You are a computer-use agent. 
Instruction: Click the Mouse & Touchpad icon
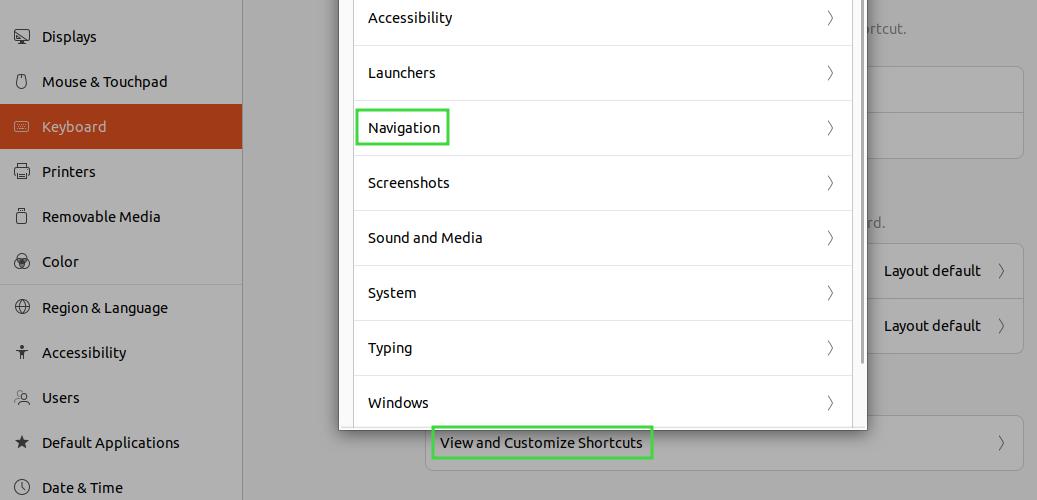pyautogui.click(x=22, y=82)
